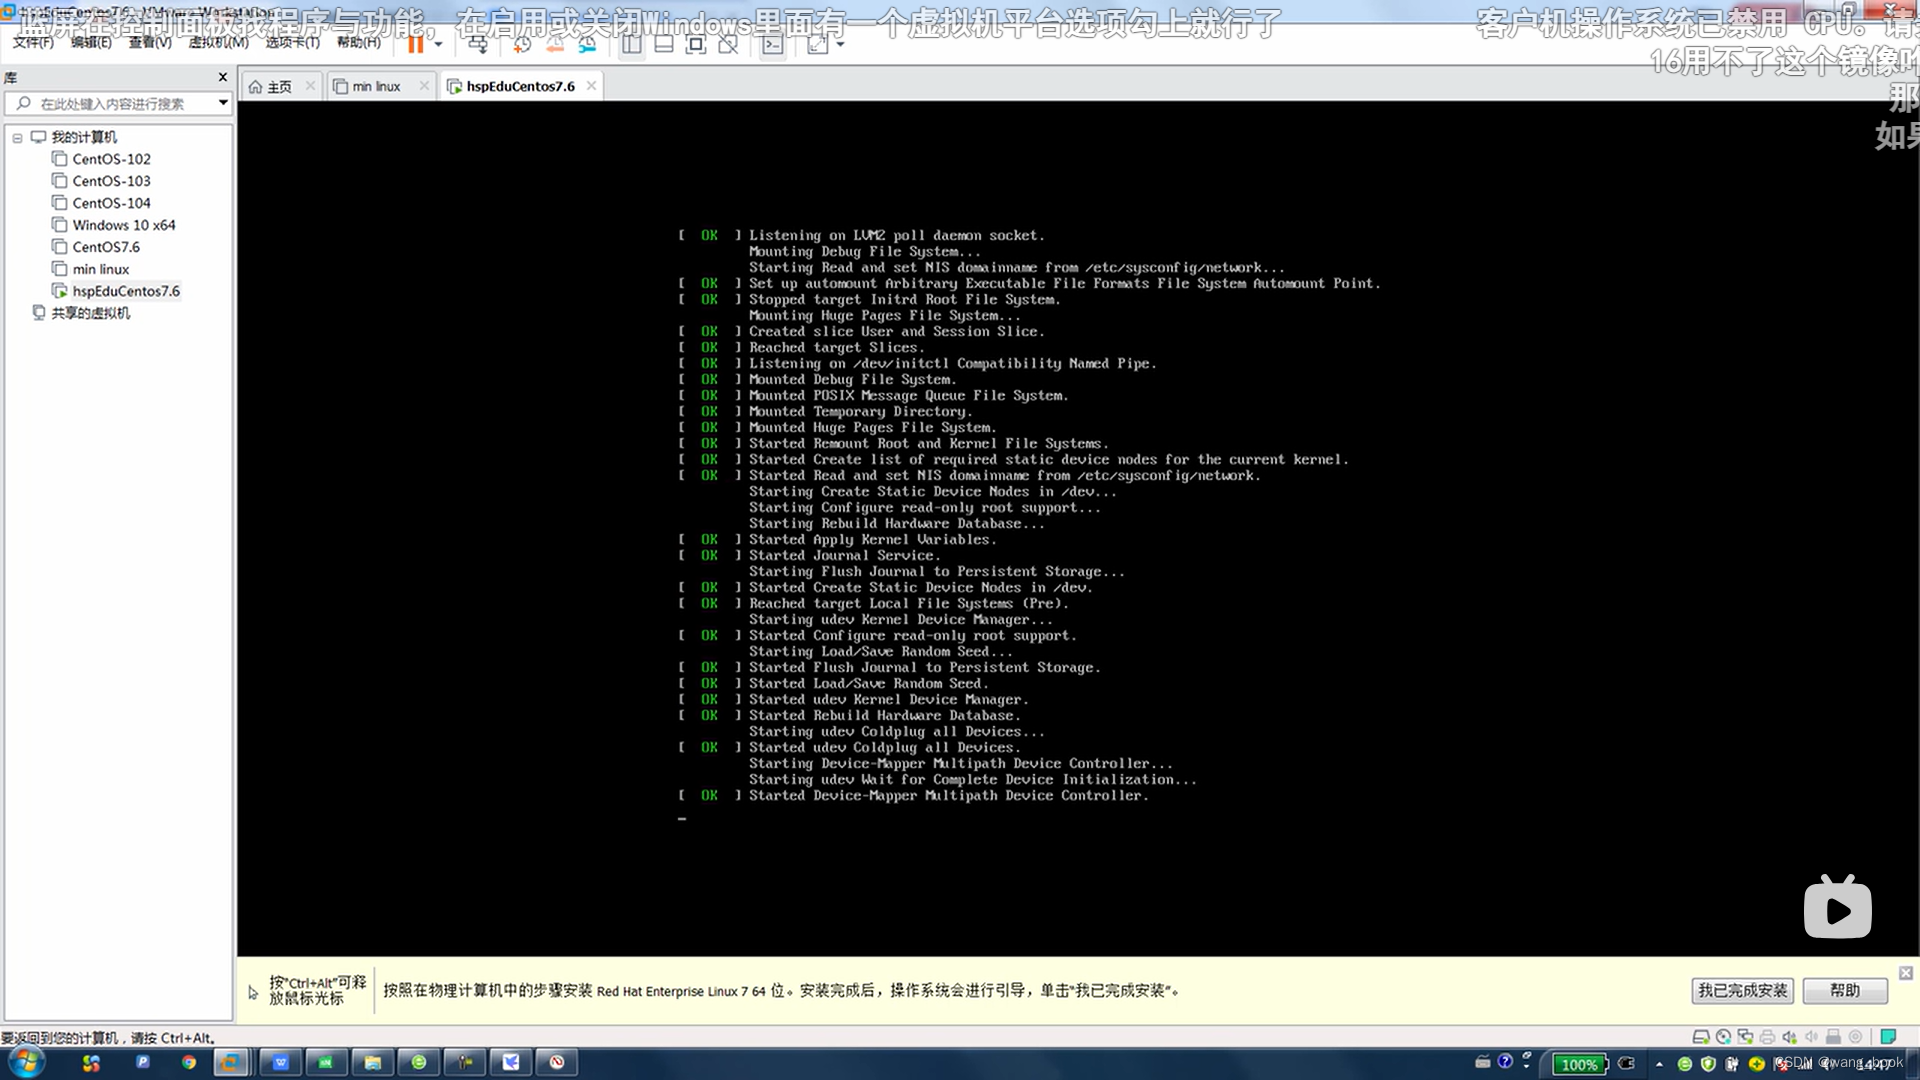Toggle the library sidebar view icon

(x=632, y=44)
